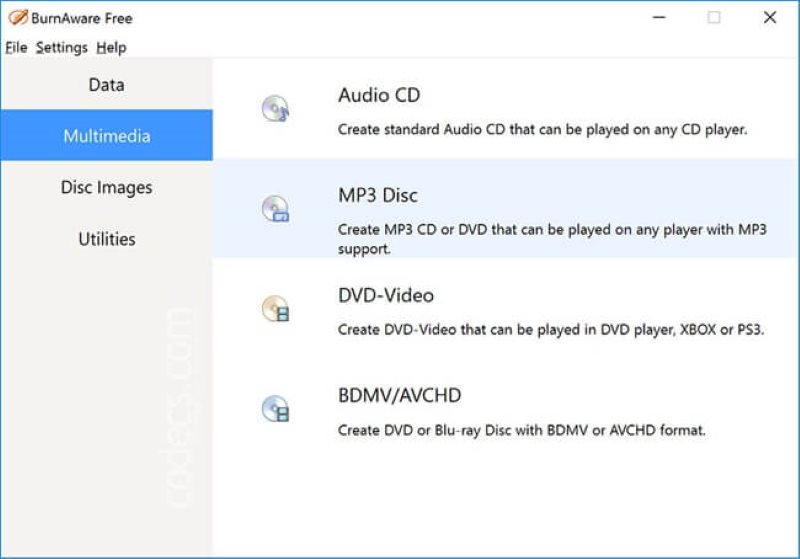Switch to the Data category
The image size is (800, 559).
pyautogui.click(x=107, y=85)
